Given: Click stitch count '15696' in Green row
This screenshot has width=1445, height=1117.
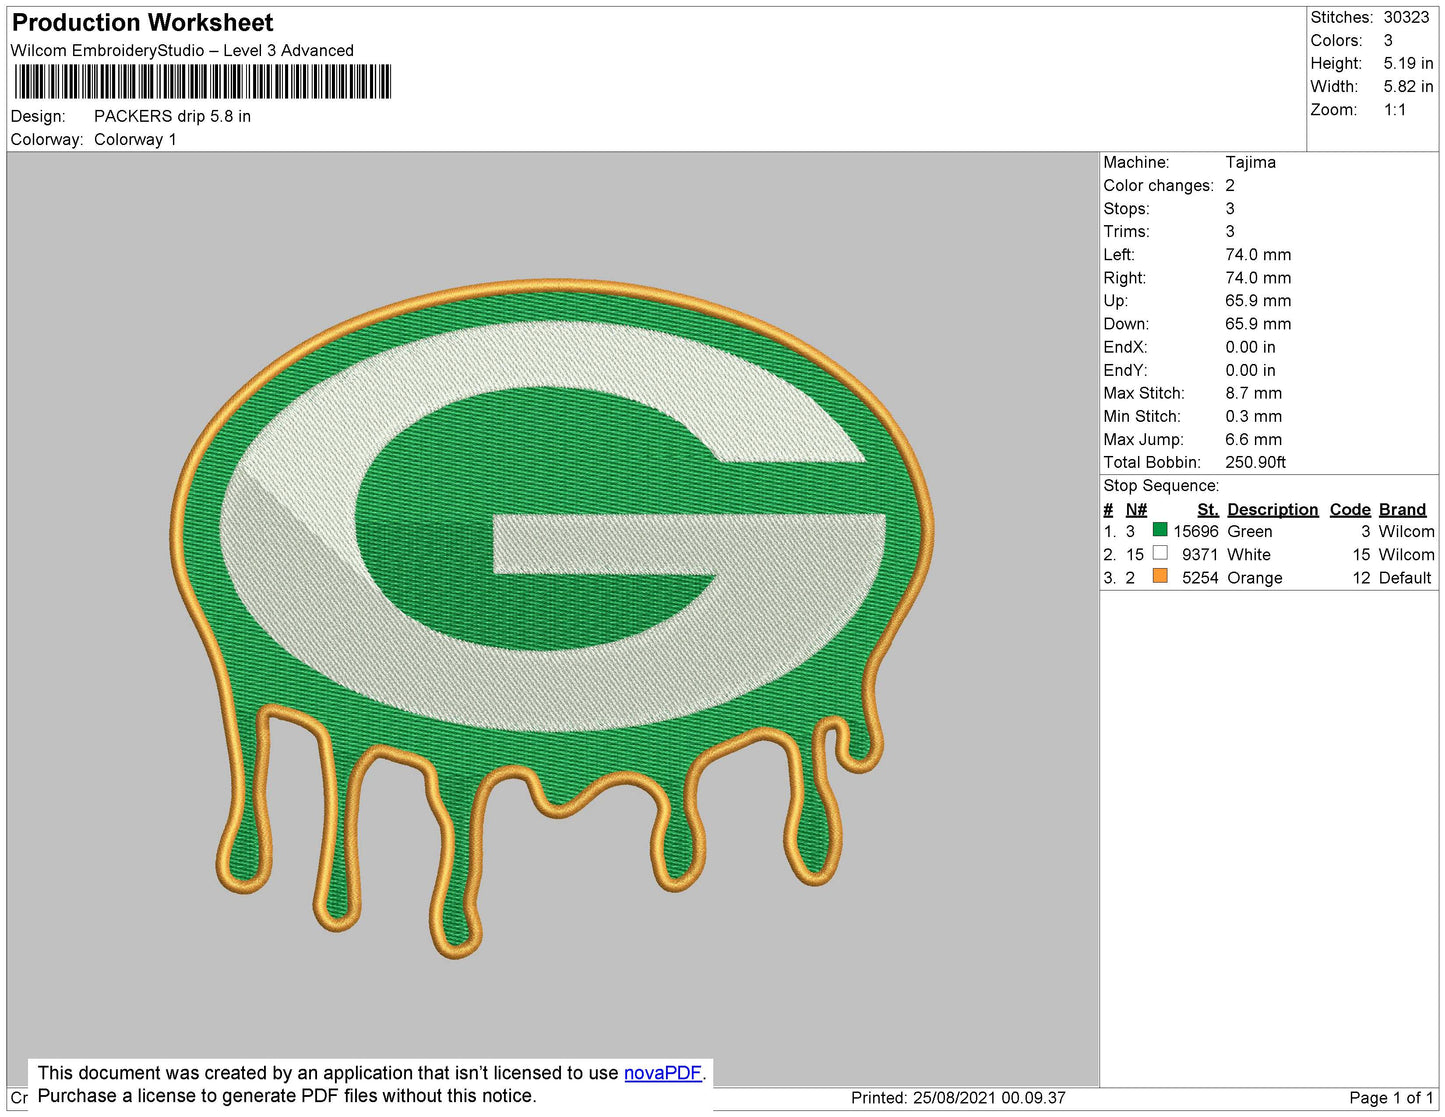Looking at the screenshot, I should point(1196,532).
